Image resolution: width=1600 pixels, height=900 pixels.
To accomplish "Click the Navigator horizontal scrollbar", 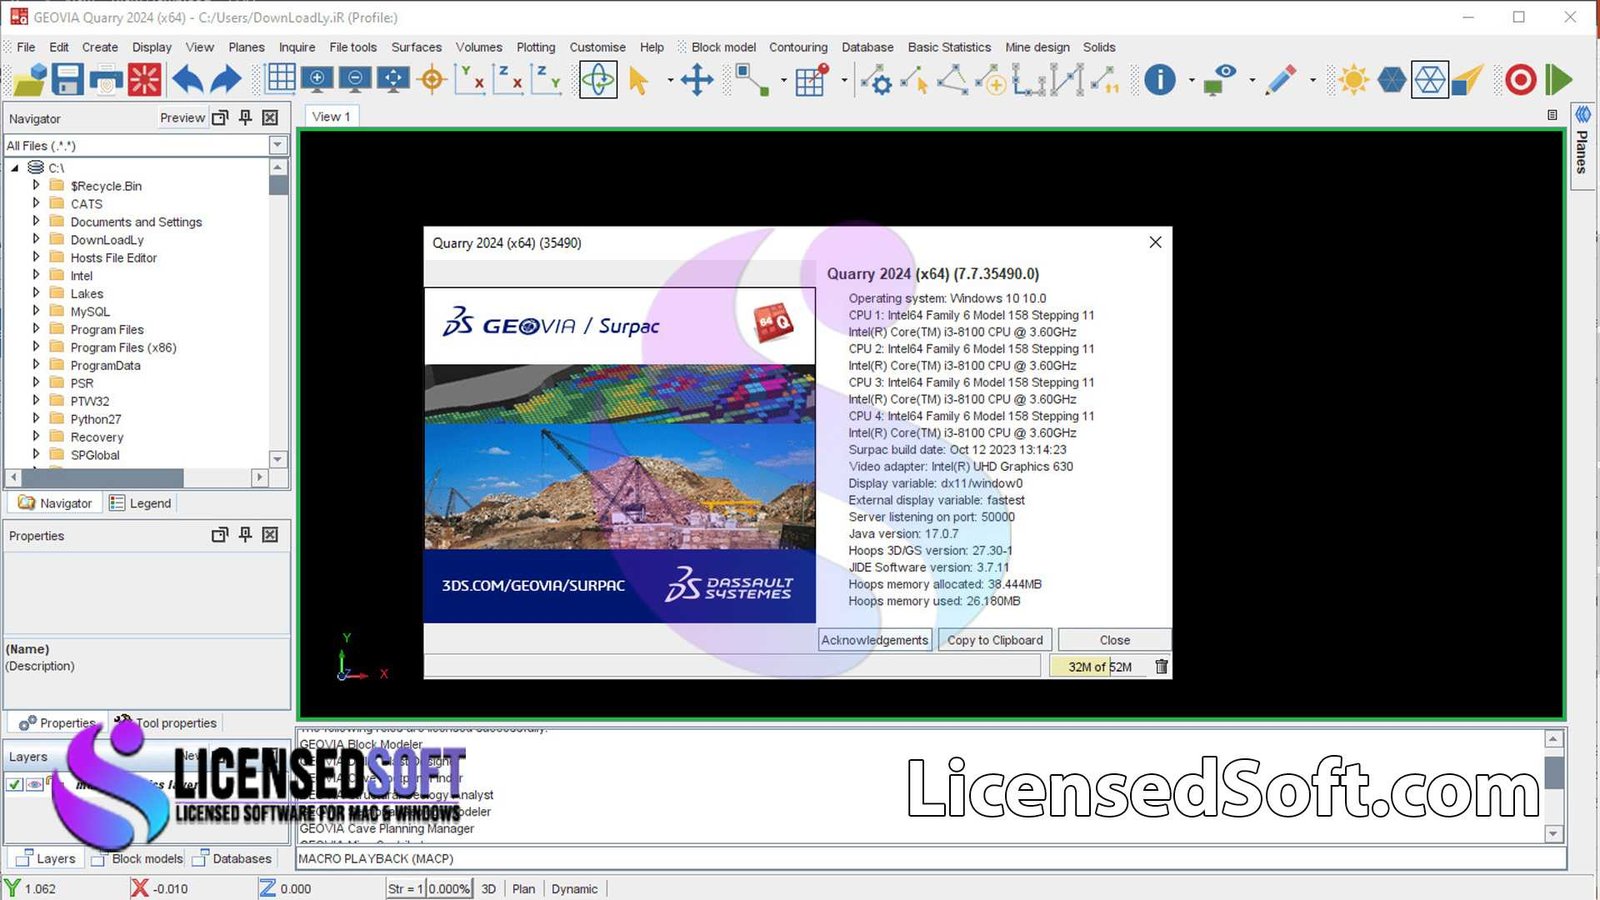I will 136,477.
